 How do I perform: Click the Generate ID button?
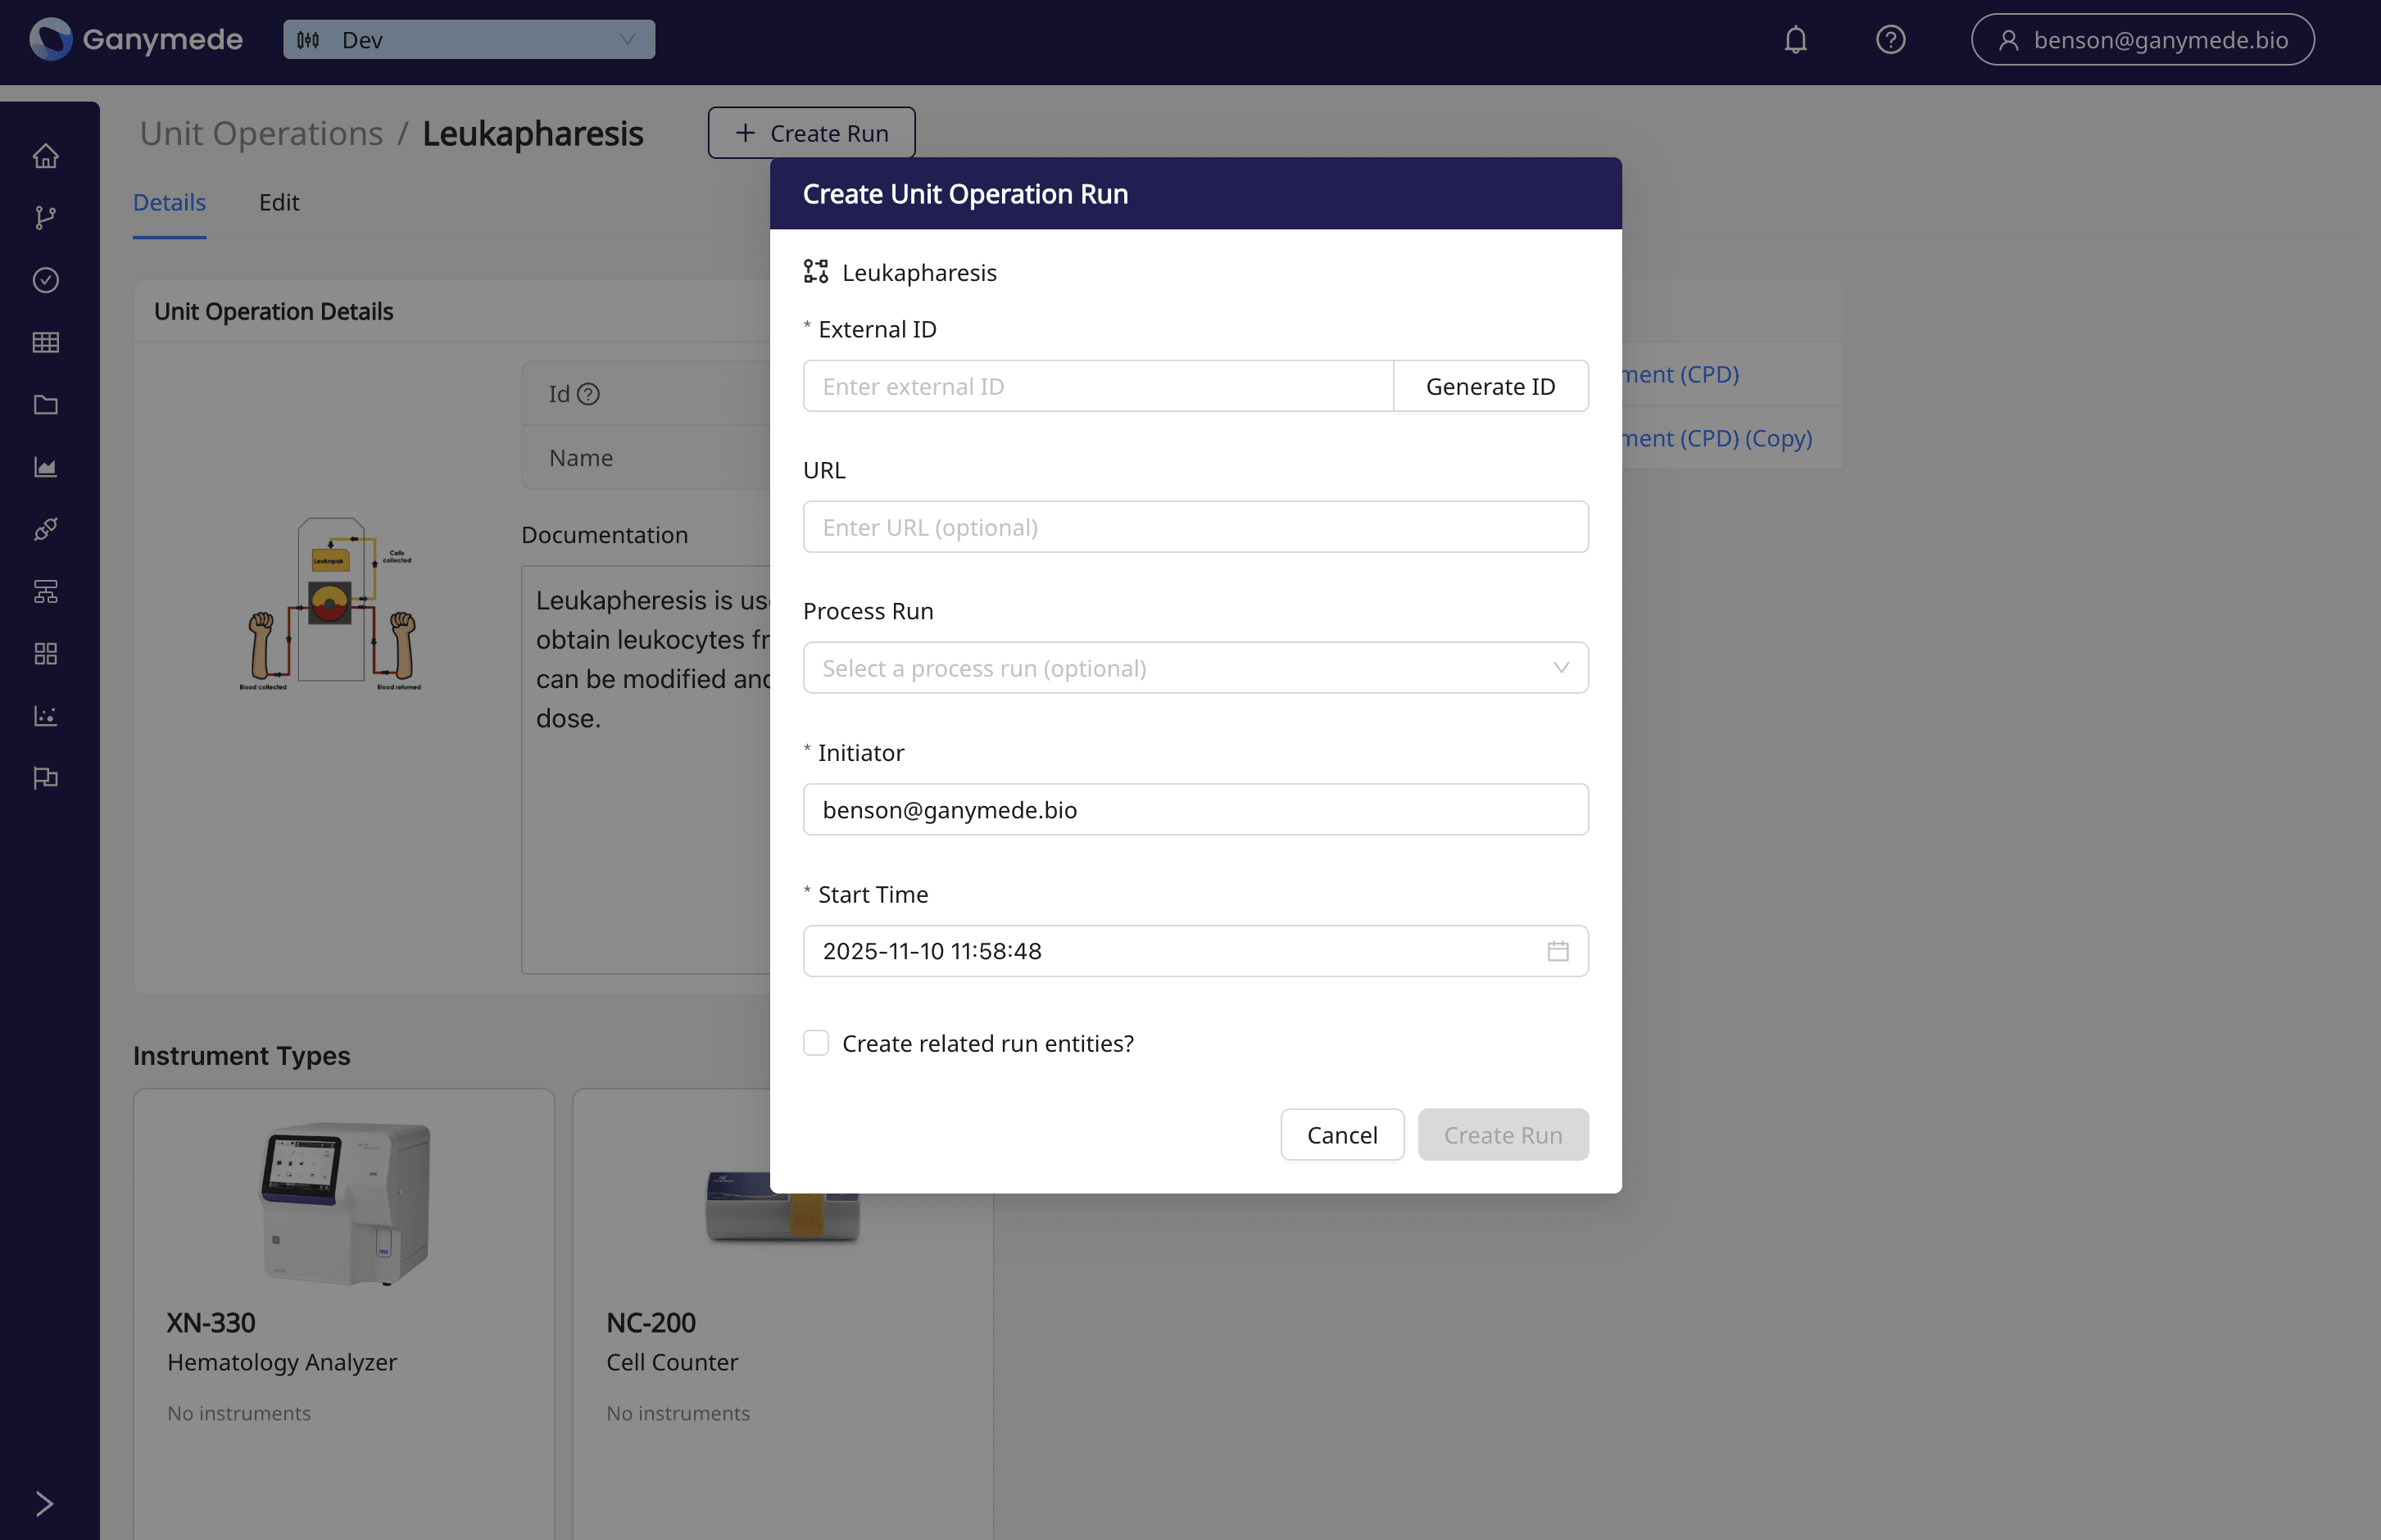[1489, 386]
